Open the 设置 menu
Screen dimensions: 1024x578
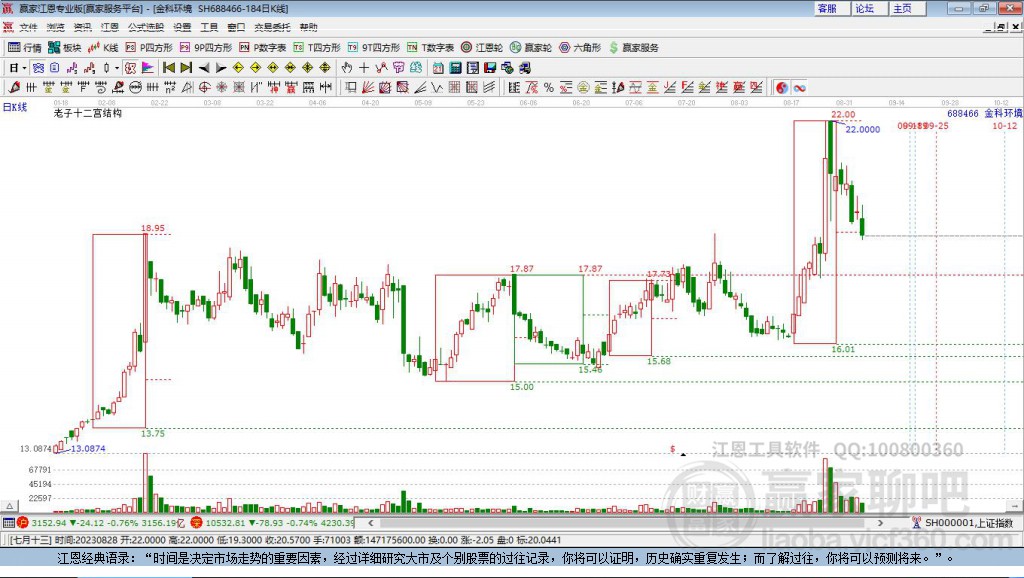pyautogui.click(x=182, y=27)
